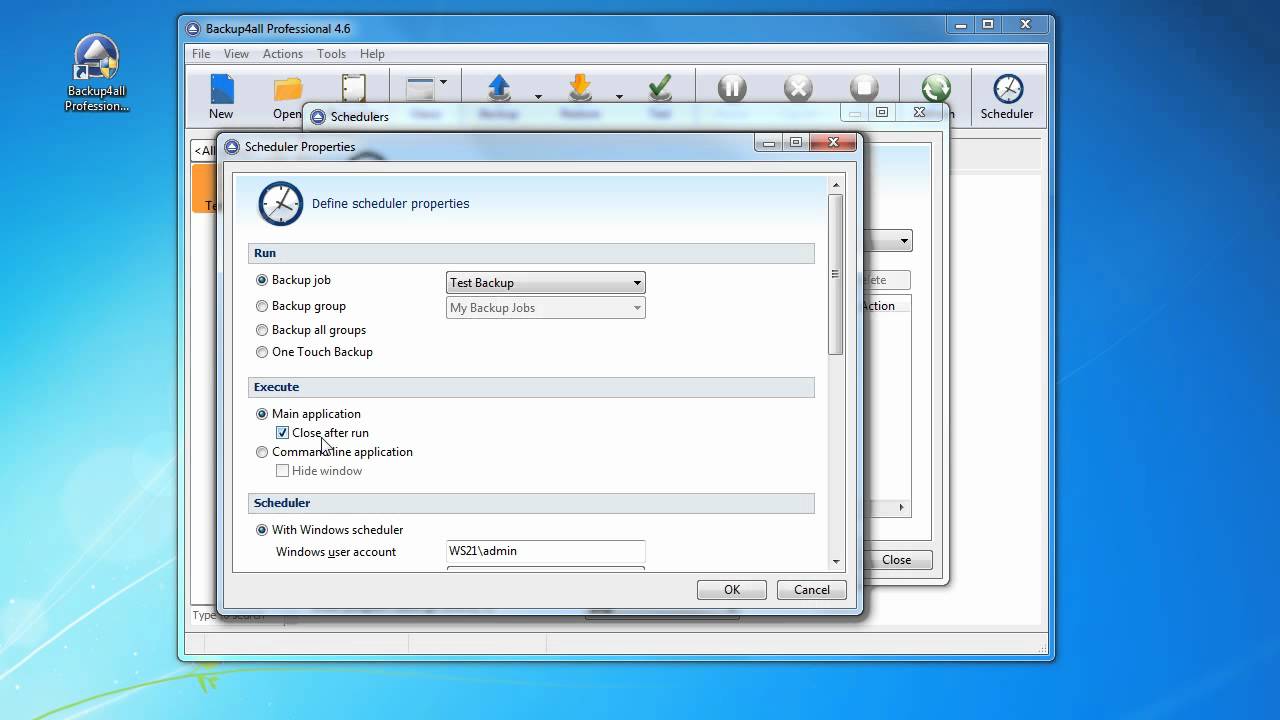The width and height of the screenshot is (1280, 720).
Task: Select the Backup all groups option
Action: (x=262, y=330)
